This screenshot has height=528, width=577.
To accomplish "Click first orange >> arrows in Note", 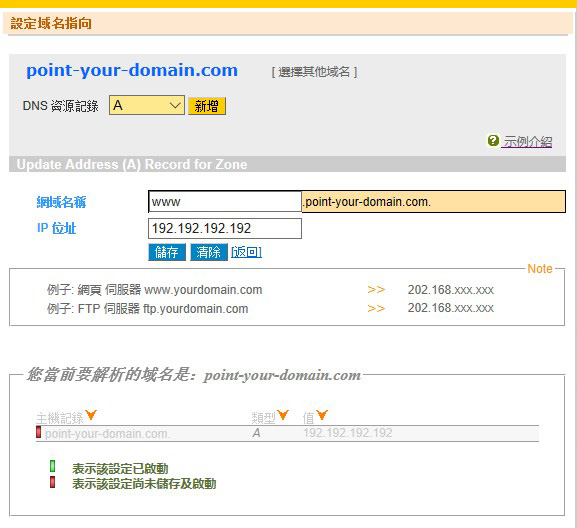I will click(376, 290).
